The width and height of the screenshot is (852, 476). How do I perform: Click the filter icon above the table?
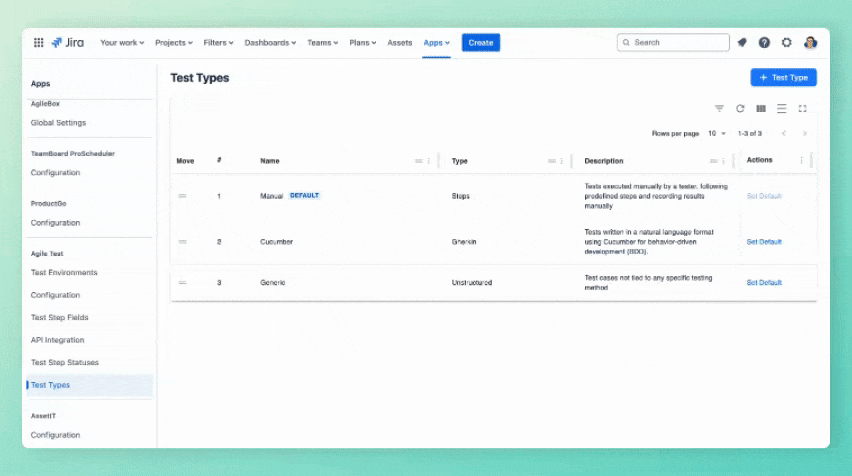719,108
